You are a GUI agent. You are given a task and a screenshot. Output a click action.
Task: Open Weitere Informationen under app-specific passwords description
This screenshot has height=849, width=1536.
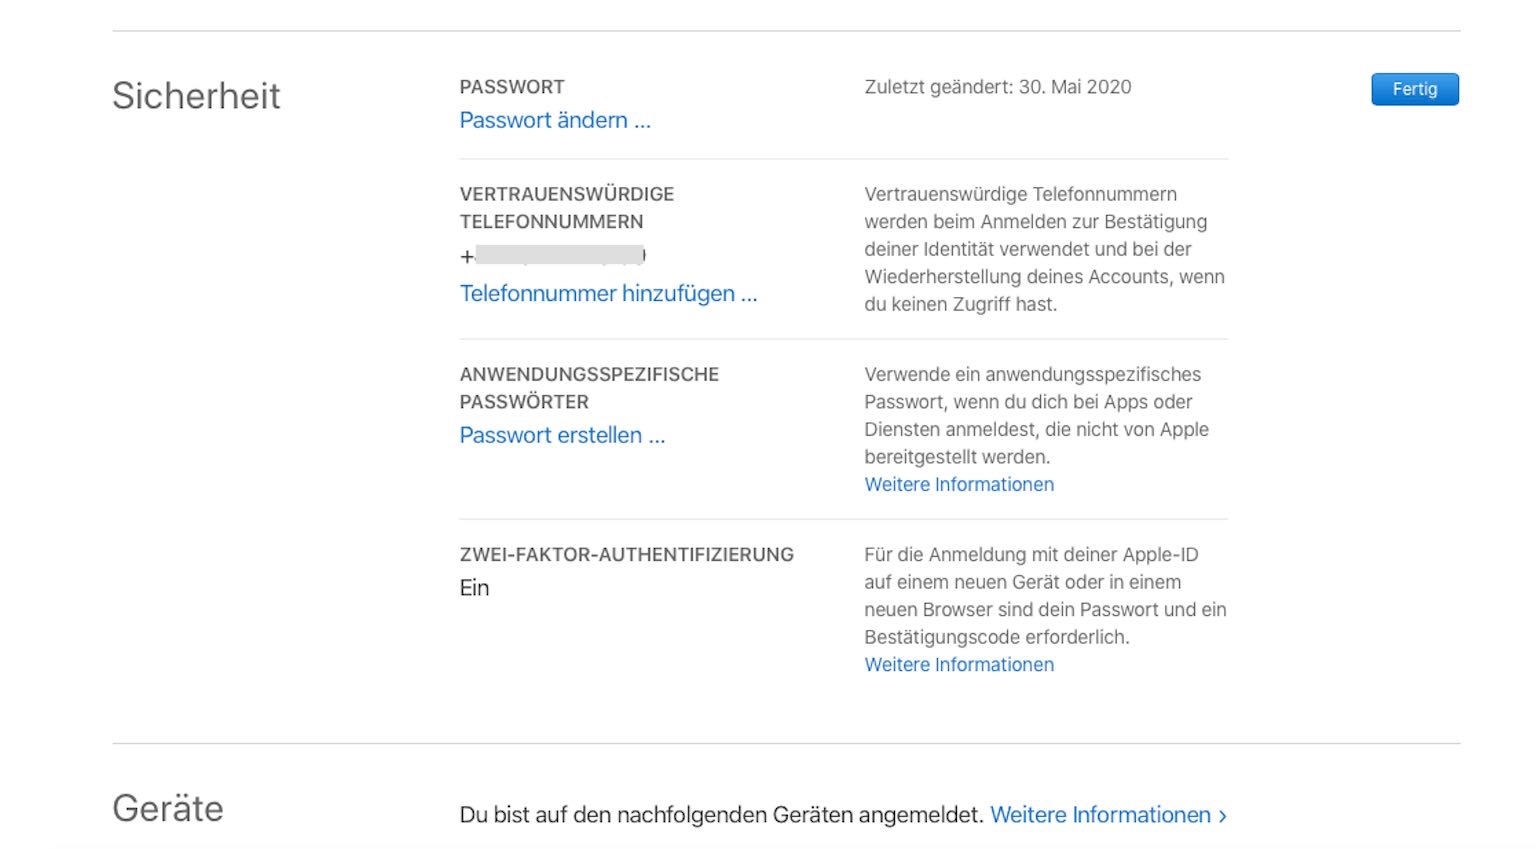(959, 485)
